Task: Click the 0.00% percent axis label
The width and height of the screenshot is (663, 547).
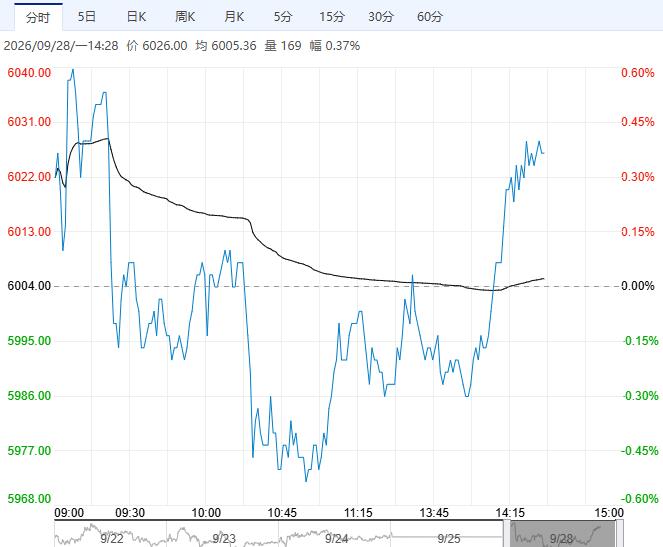Action: coord(638,286)
